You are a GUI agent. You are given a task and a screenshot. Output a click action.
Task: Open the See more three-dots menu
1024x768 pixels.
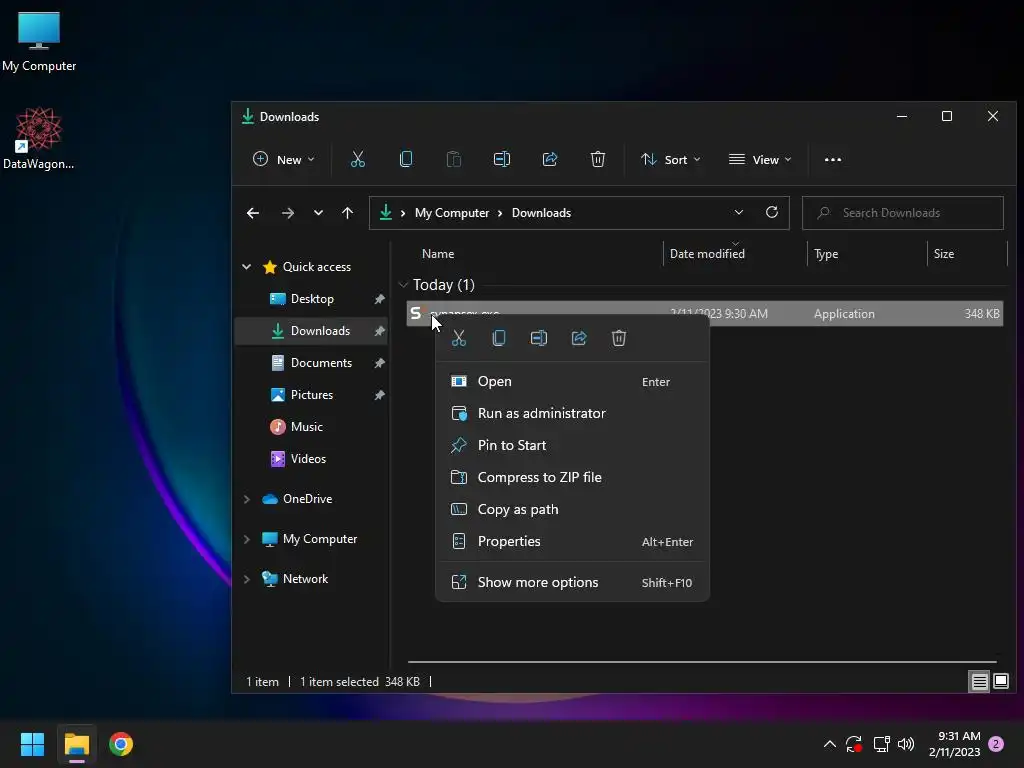pyautogui.click(x=833, y=159)
